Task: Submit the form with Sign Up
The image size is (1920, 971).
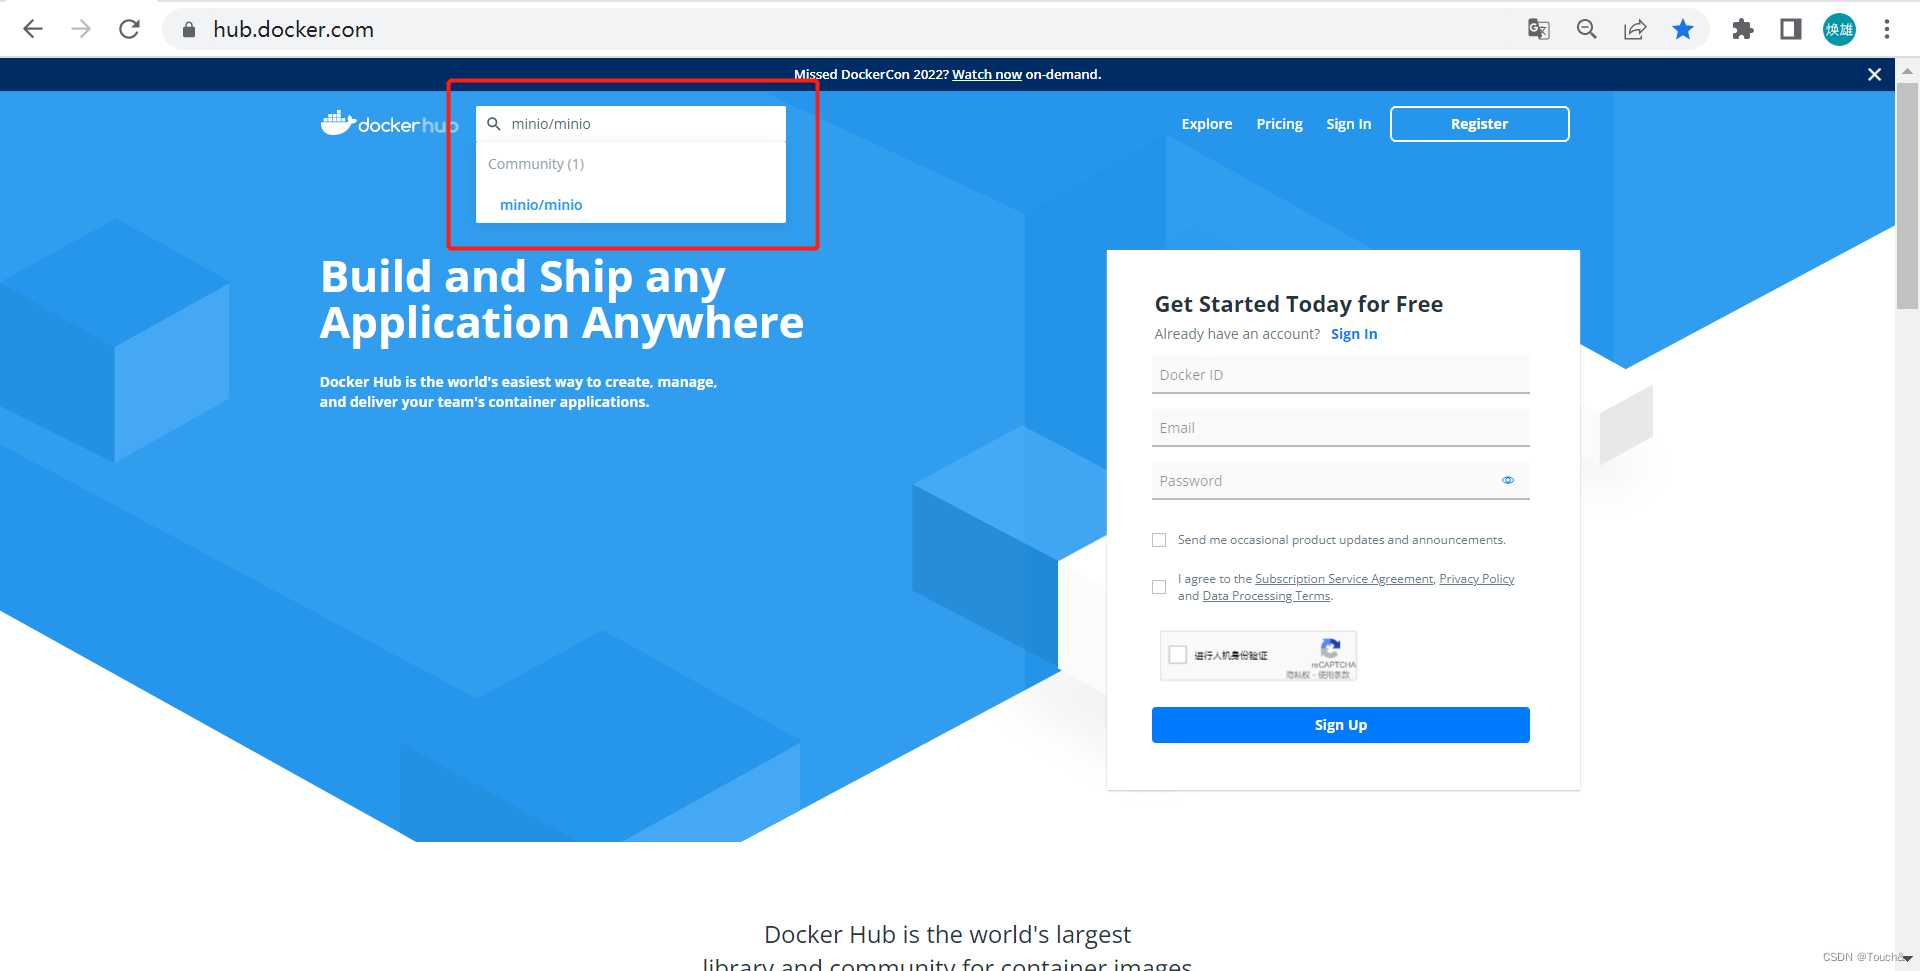Action: point(1340,725)
